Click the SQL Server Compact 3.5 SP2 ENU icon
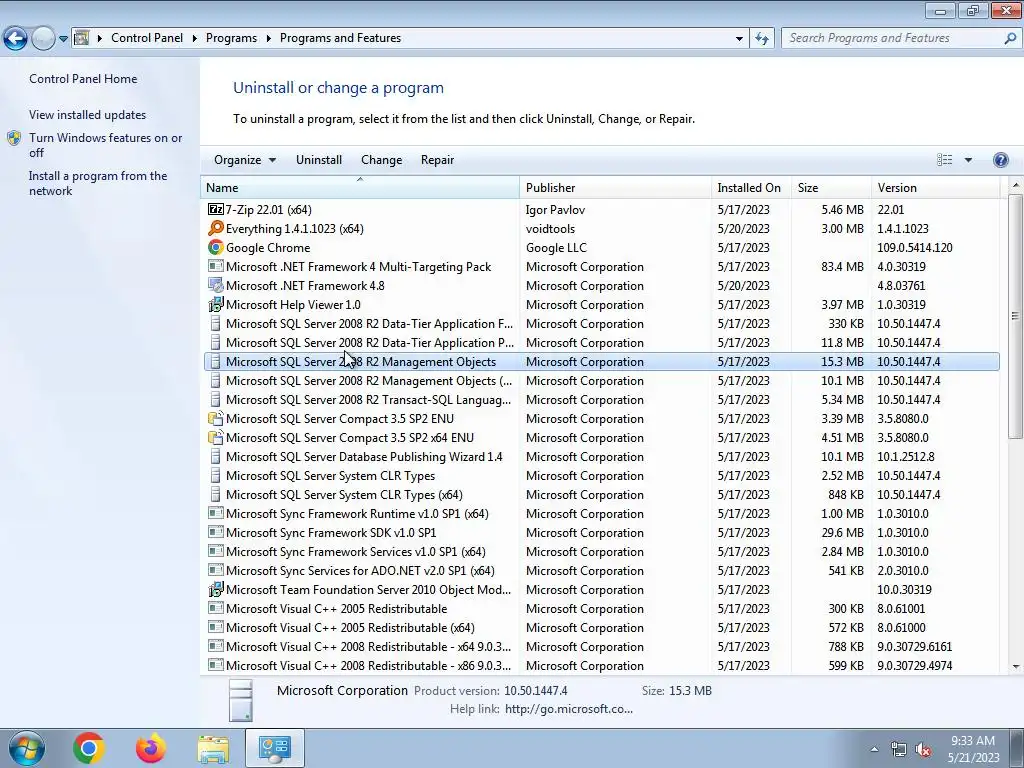Screen dimensions: 1024x768 (216, 419)
